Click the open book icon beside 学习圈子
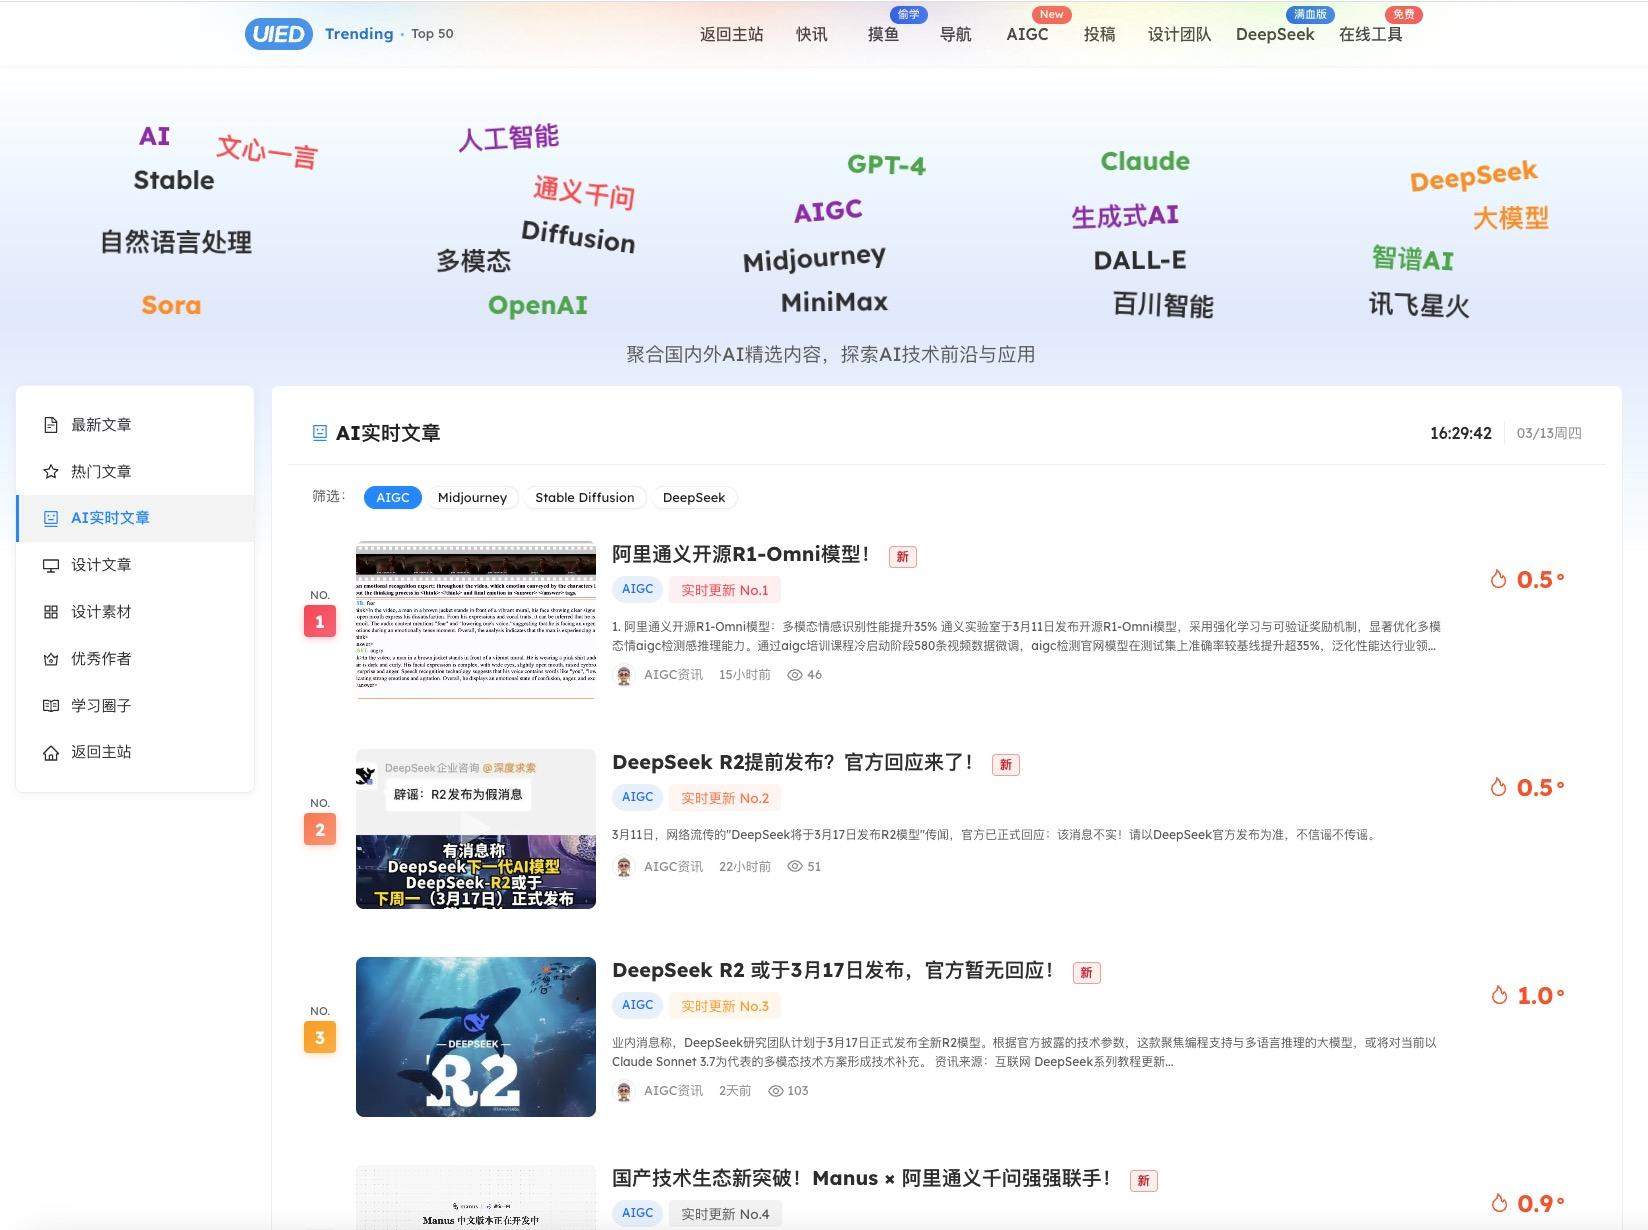Viewport: 1648px width, 1230px height. click(x=51, y=706)
